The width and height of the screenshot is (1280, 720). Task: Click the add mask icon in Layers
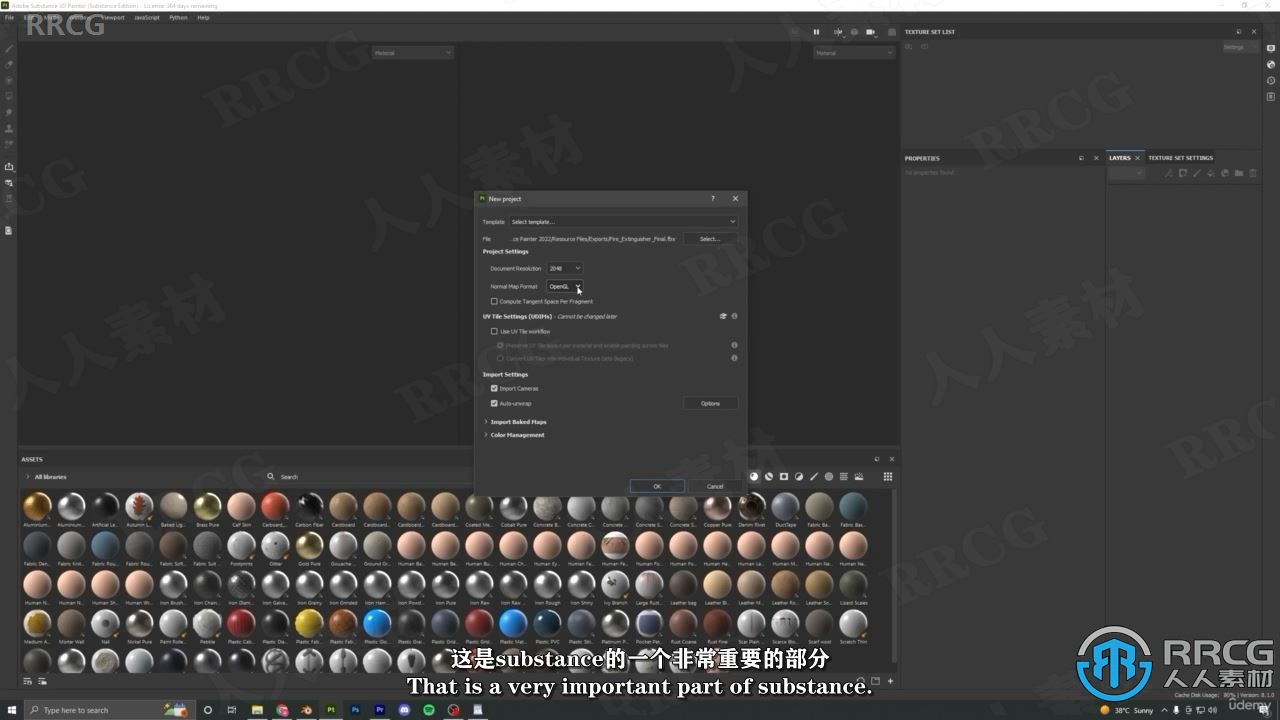pos(1182,173)
